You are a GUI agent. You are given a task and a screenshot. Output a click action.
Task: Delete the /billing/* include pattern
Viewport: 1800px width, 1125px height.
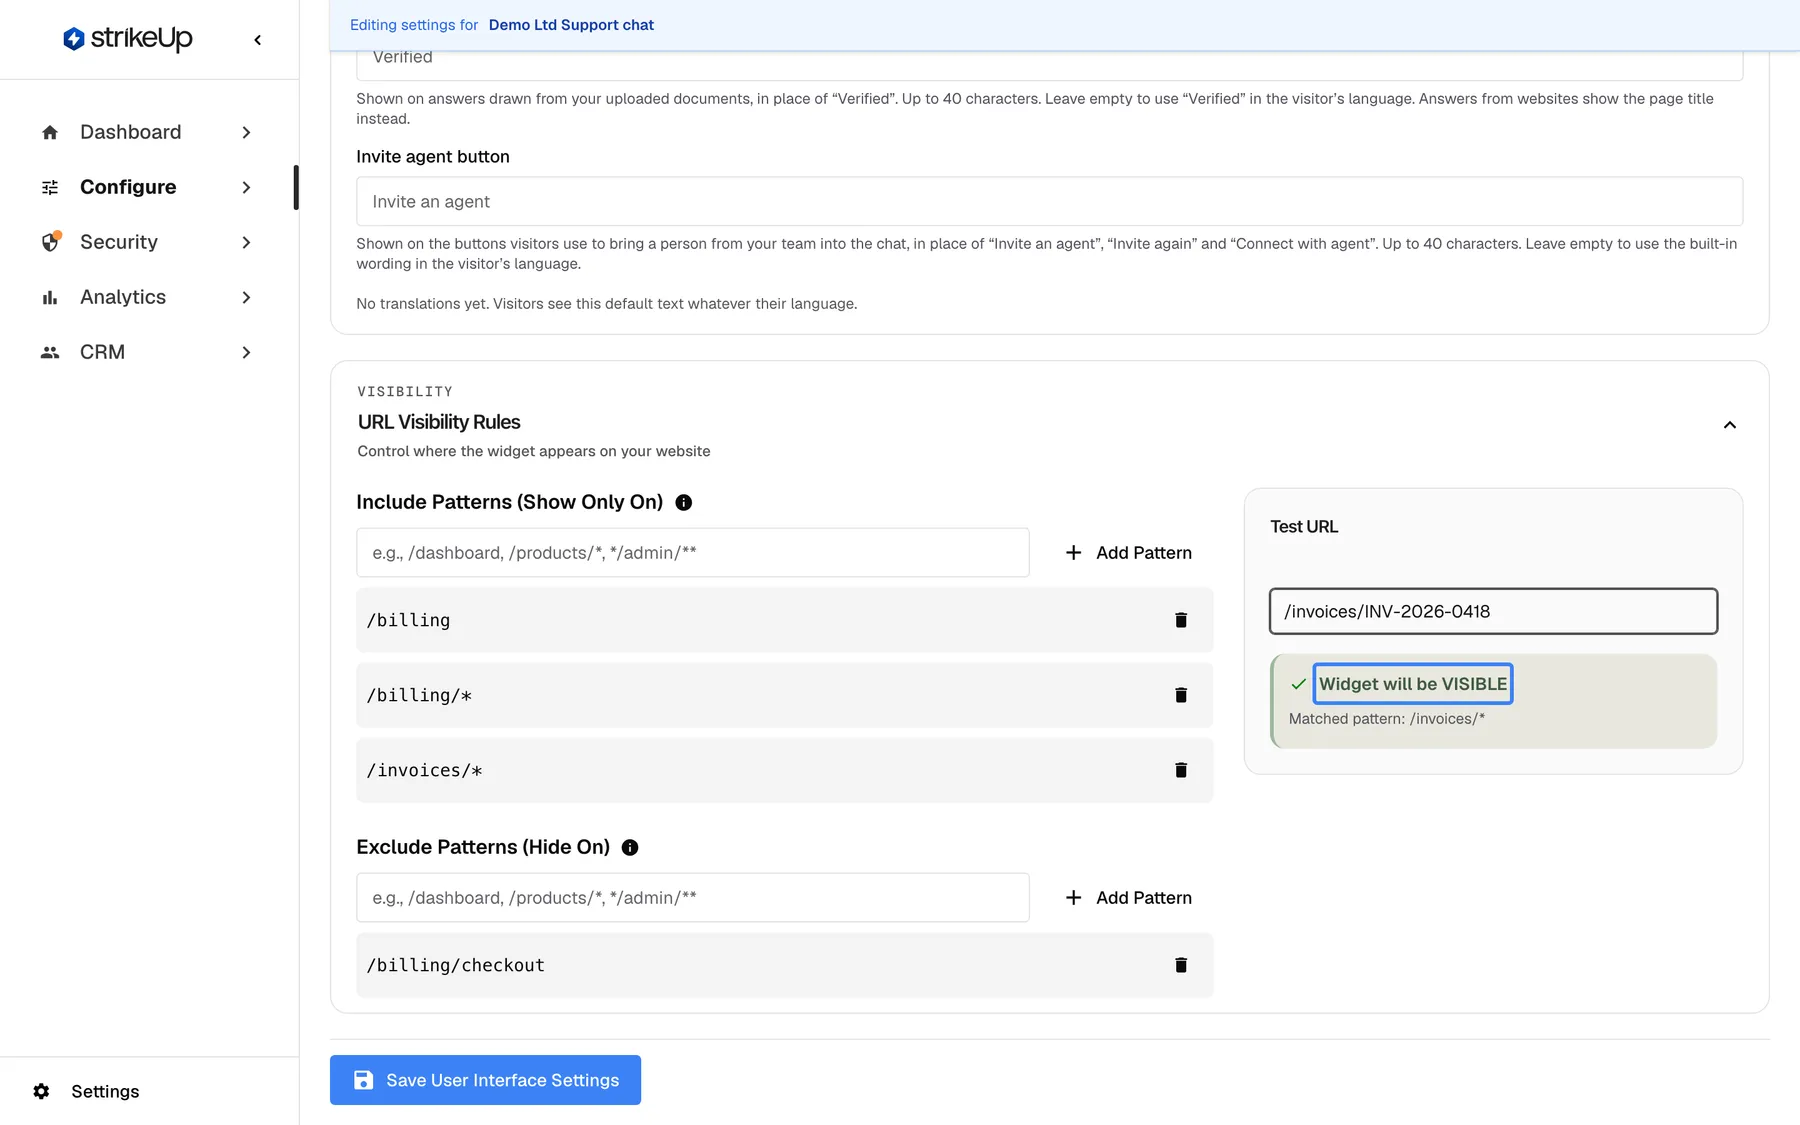point(1181,695)
